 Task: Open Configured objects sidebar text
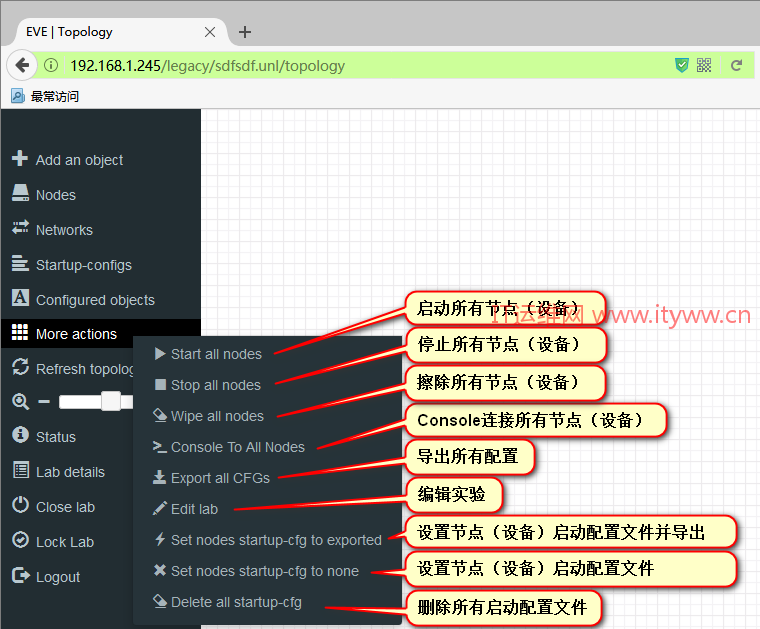[95, 300]
